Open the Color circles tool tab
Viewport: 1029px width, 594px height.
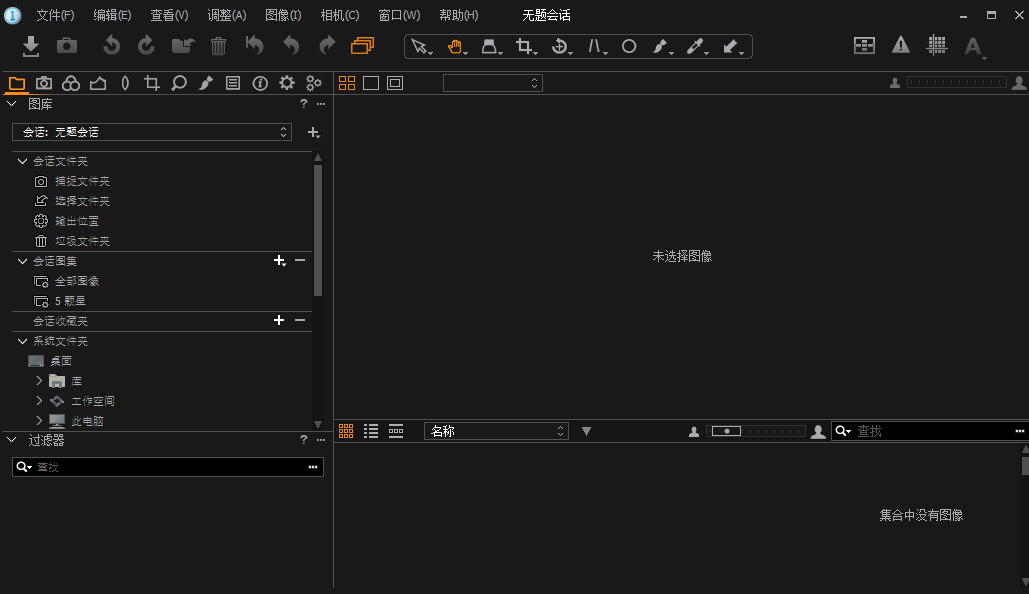click(71, 83)
